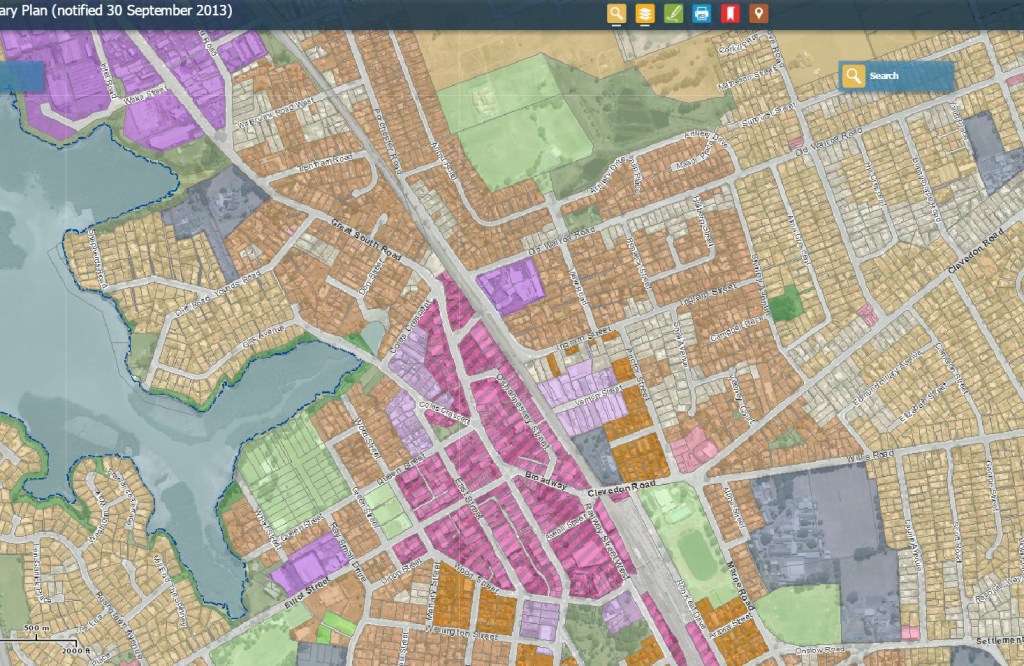Viewport: 1024px width, 666px height.
Task: Click the 500 m scale bar
Action: tap(38, 634)
